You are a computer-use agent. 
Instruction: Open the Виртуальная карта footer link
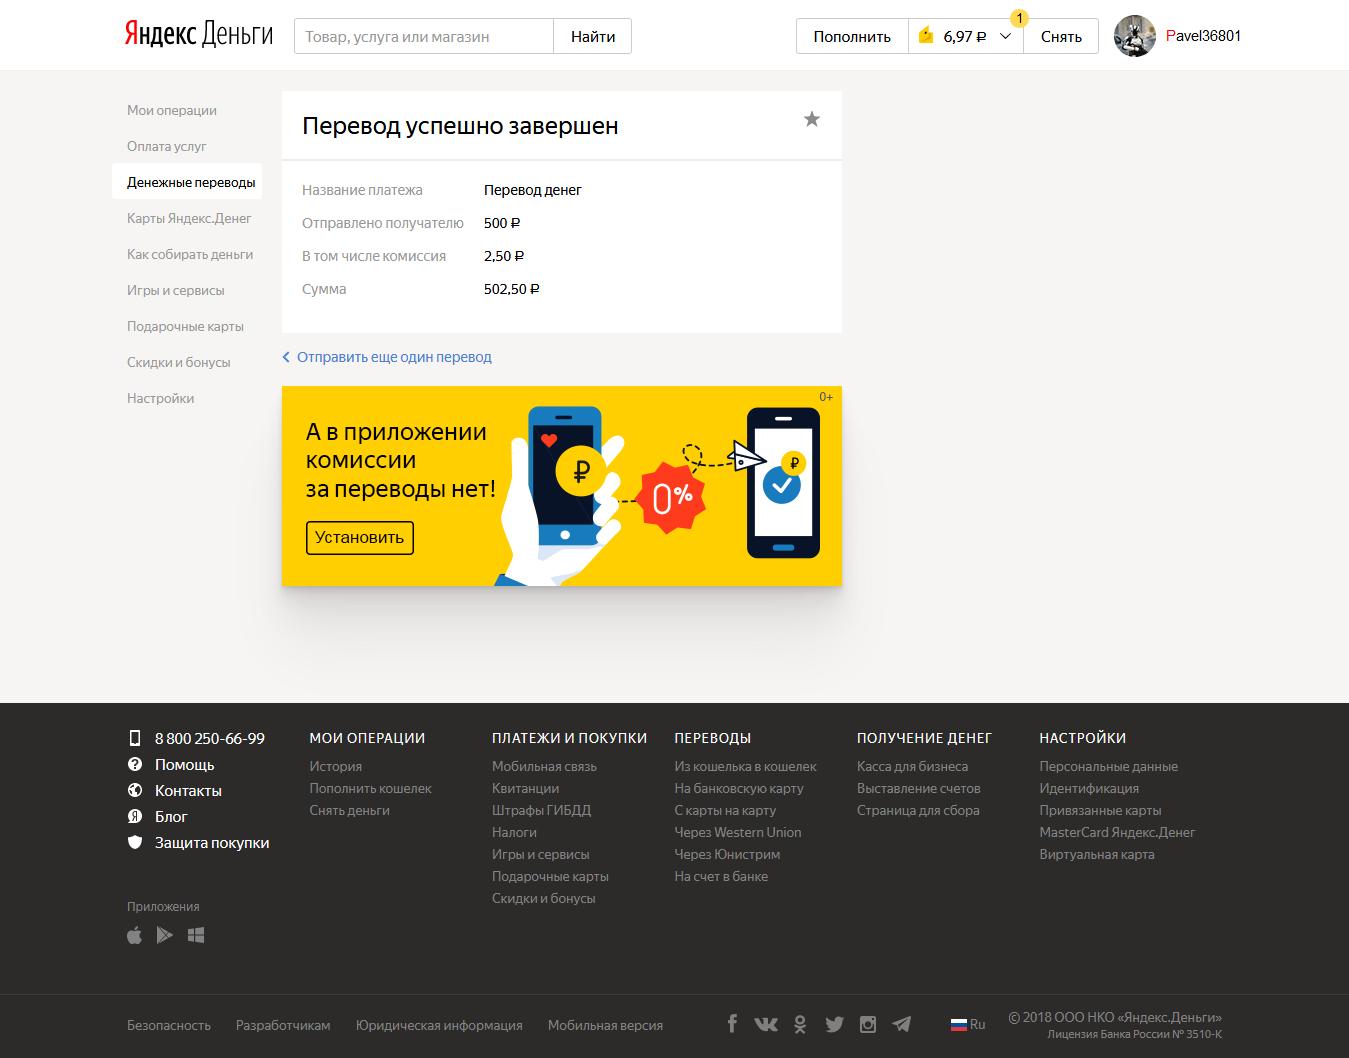point(1097,854)
